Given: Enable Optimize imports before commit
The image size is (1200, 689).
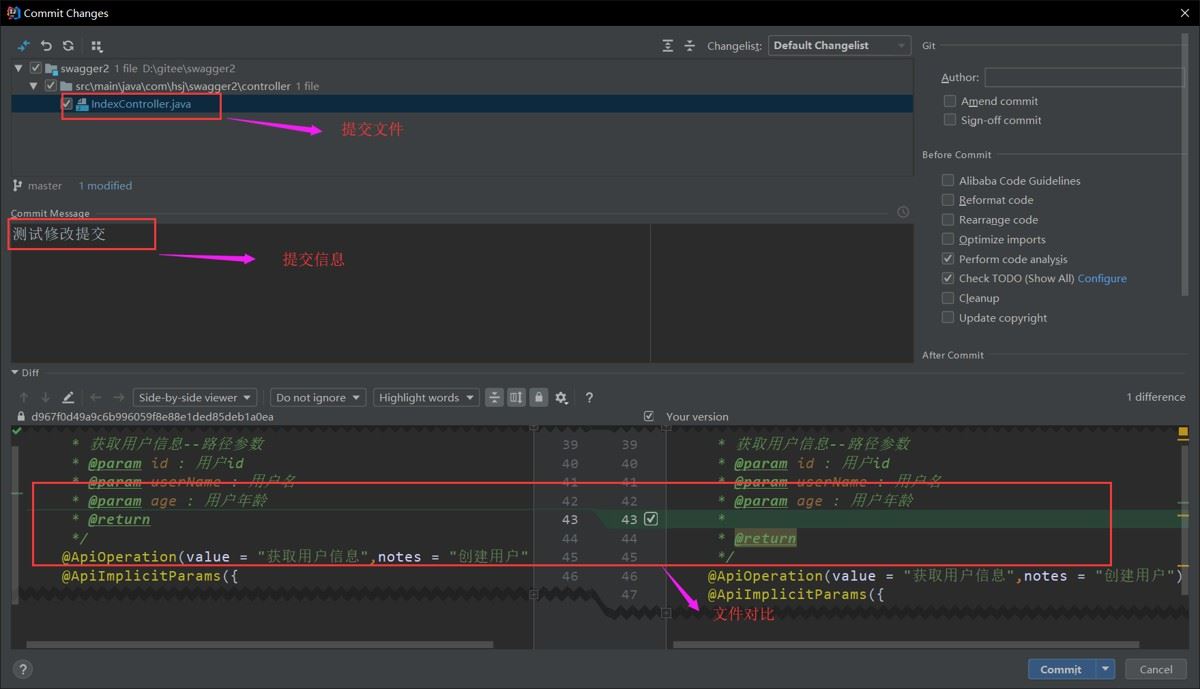Looking at the screenshot, I should [948, 240].
